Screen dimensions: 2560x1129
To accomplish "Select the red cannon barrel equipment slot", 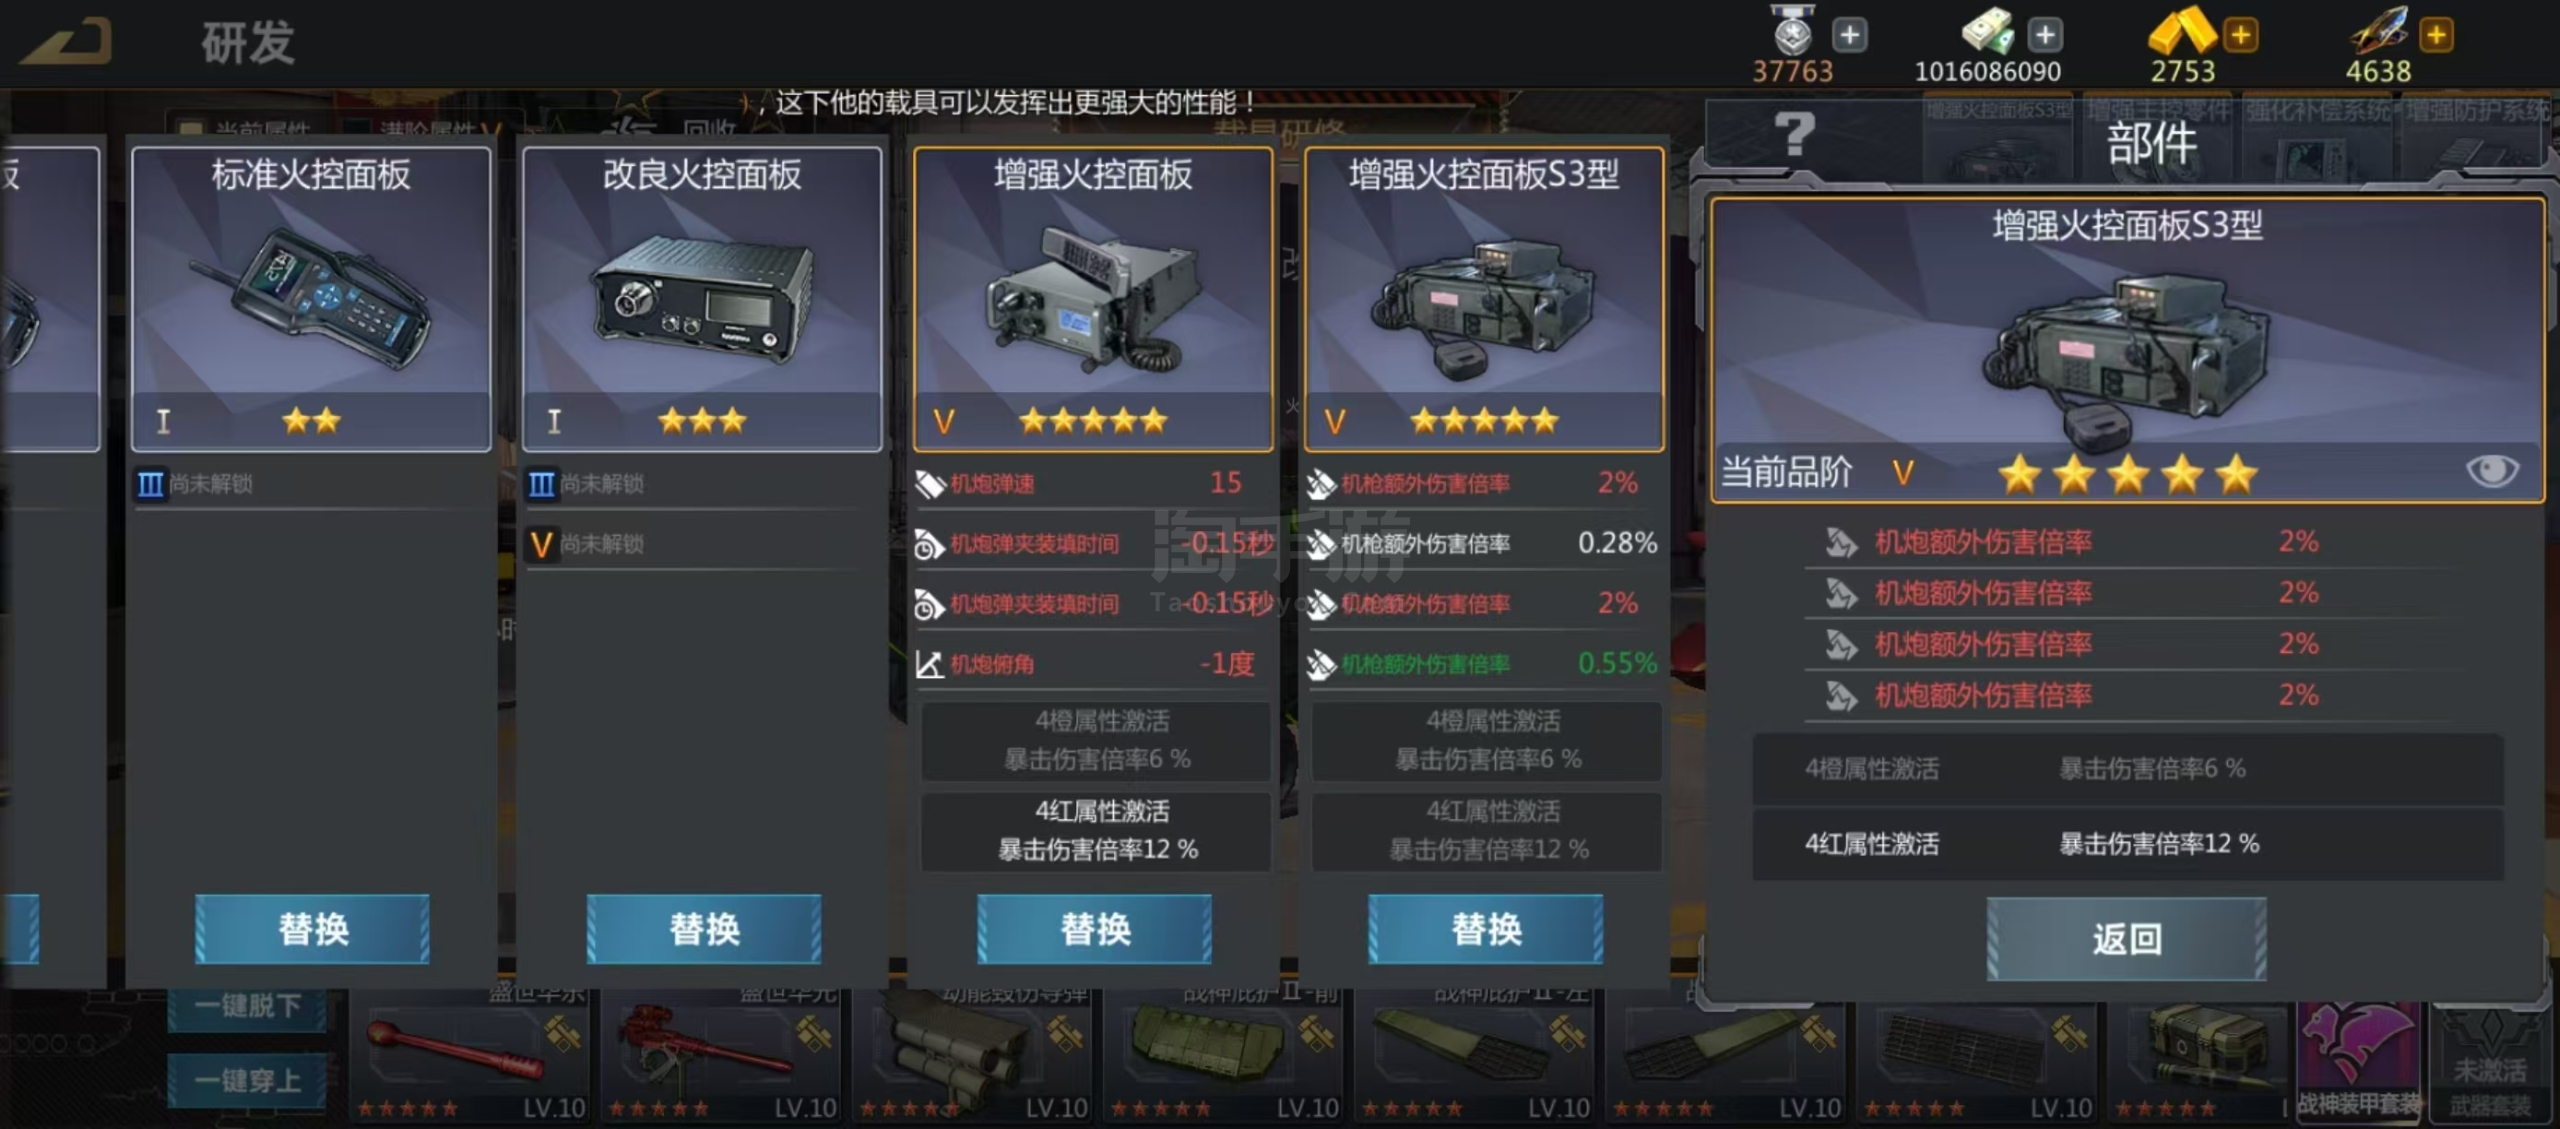I will click(x=468, y=1062).
